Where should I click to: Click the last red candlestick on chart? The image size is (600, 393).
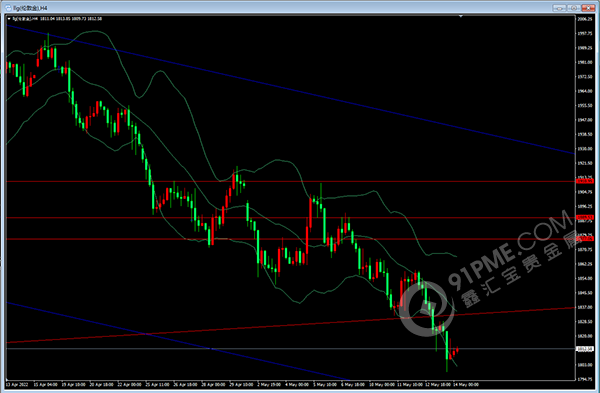457,350
